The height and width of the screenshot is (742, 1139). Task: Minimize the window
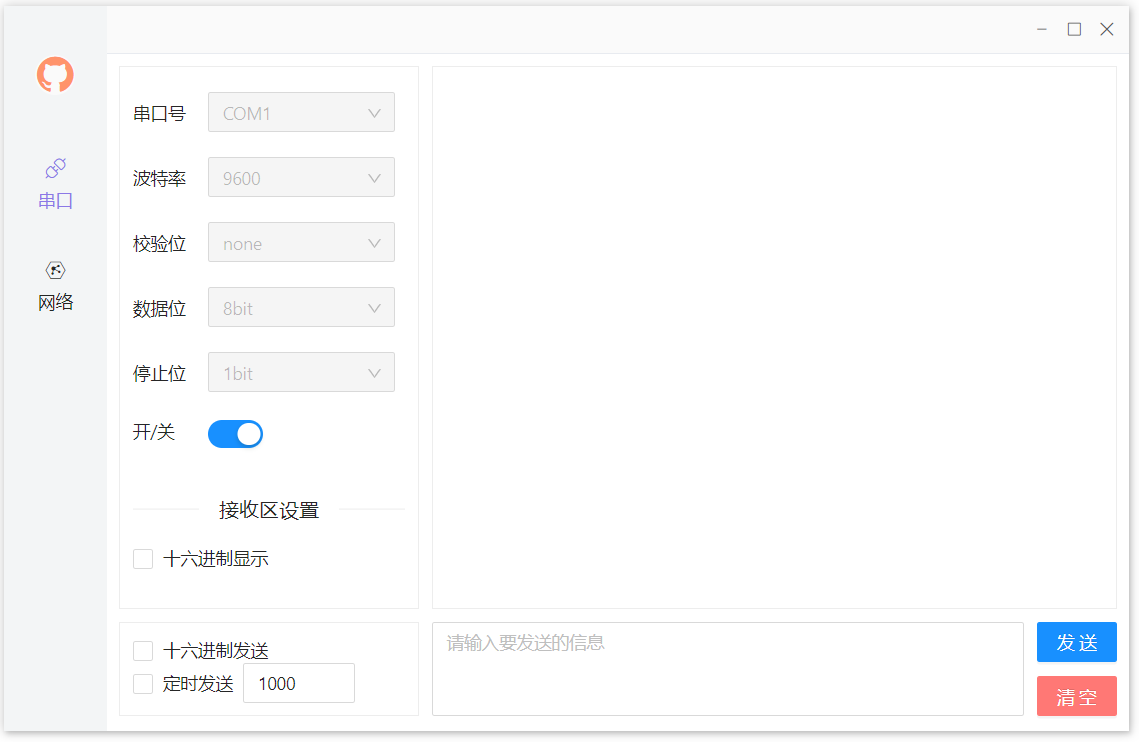[x=1042, y=29]
